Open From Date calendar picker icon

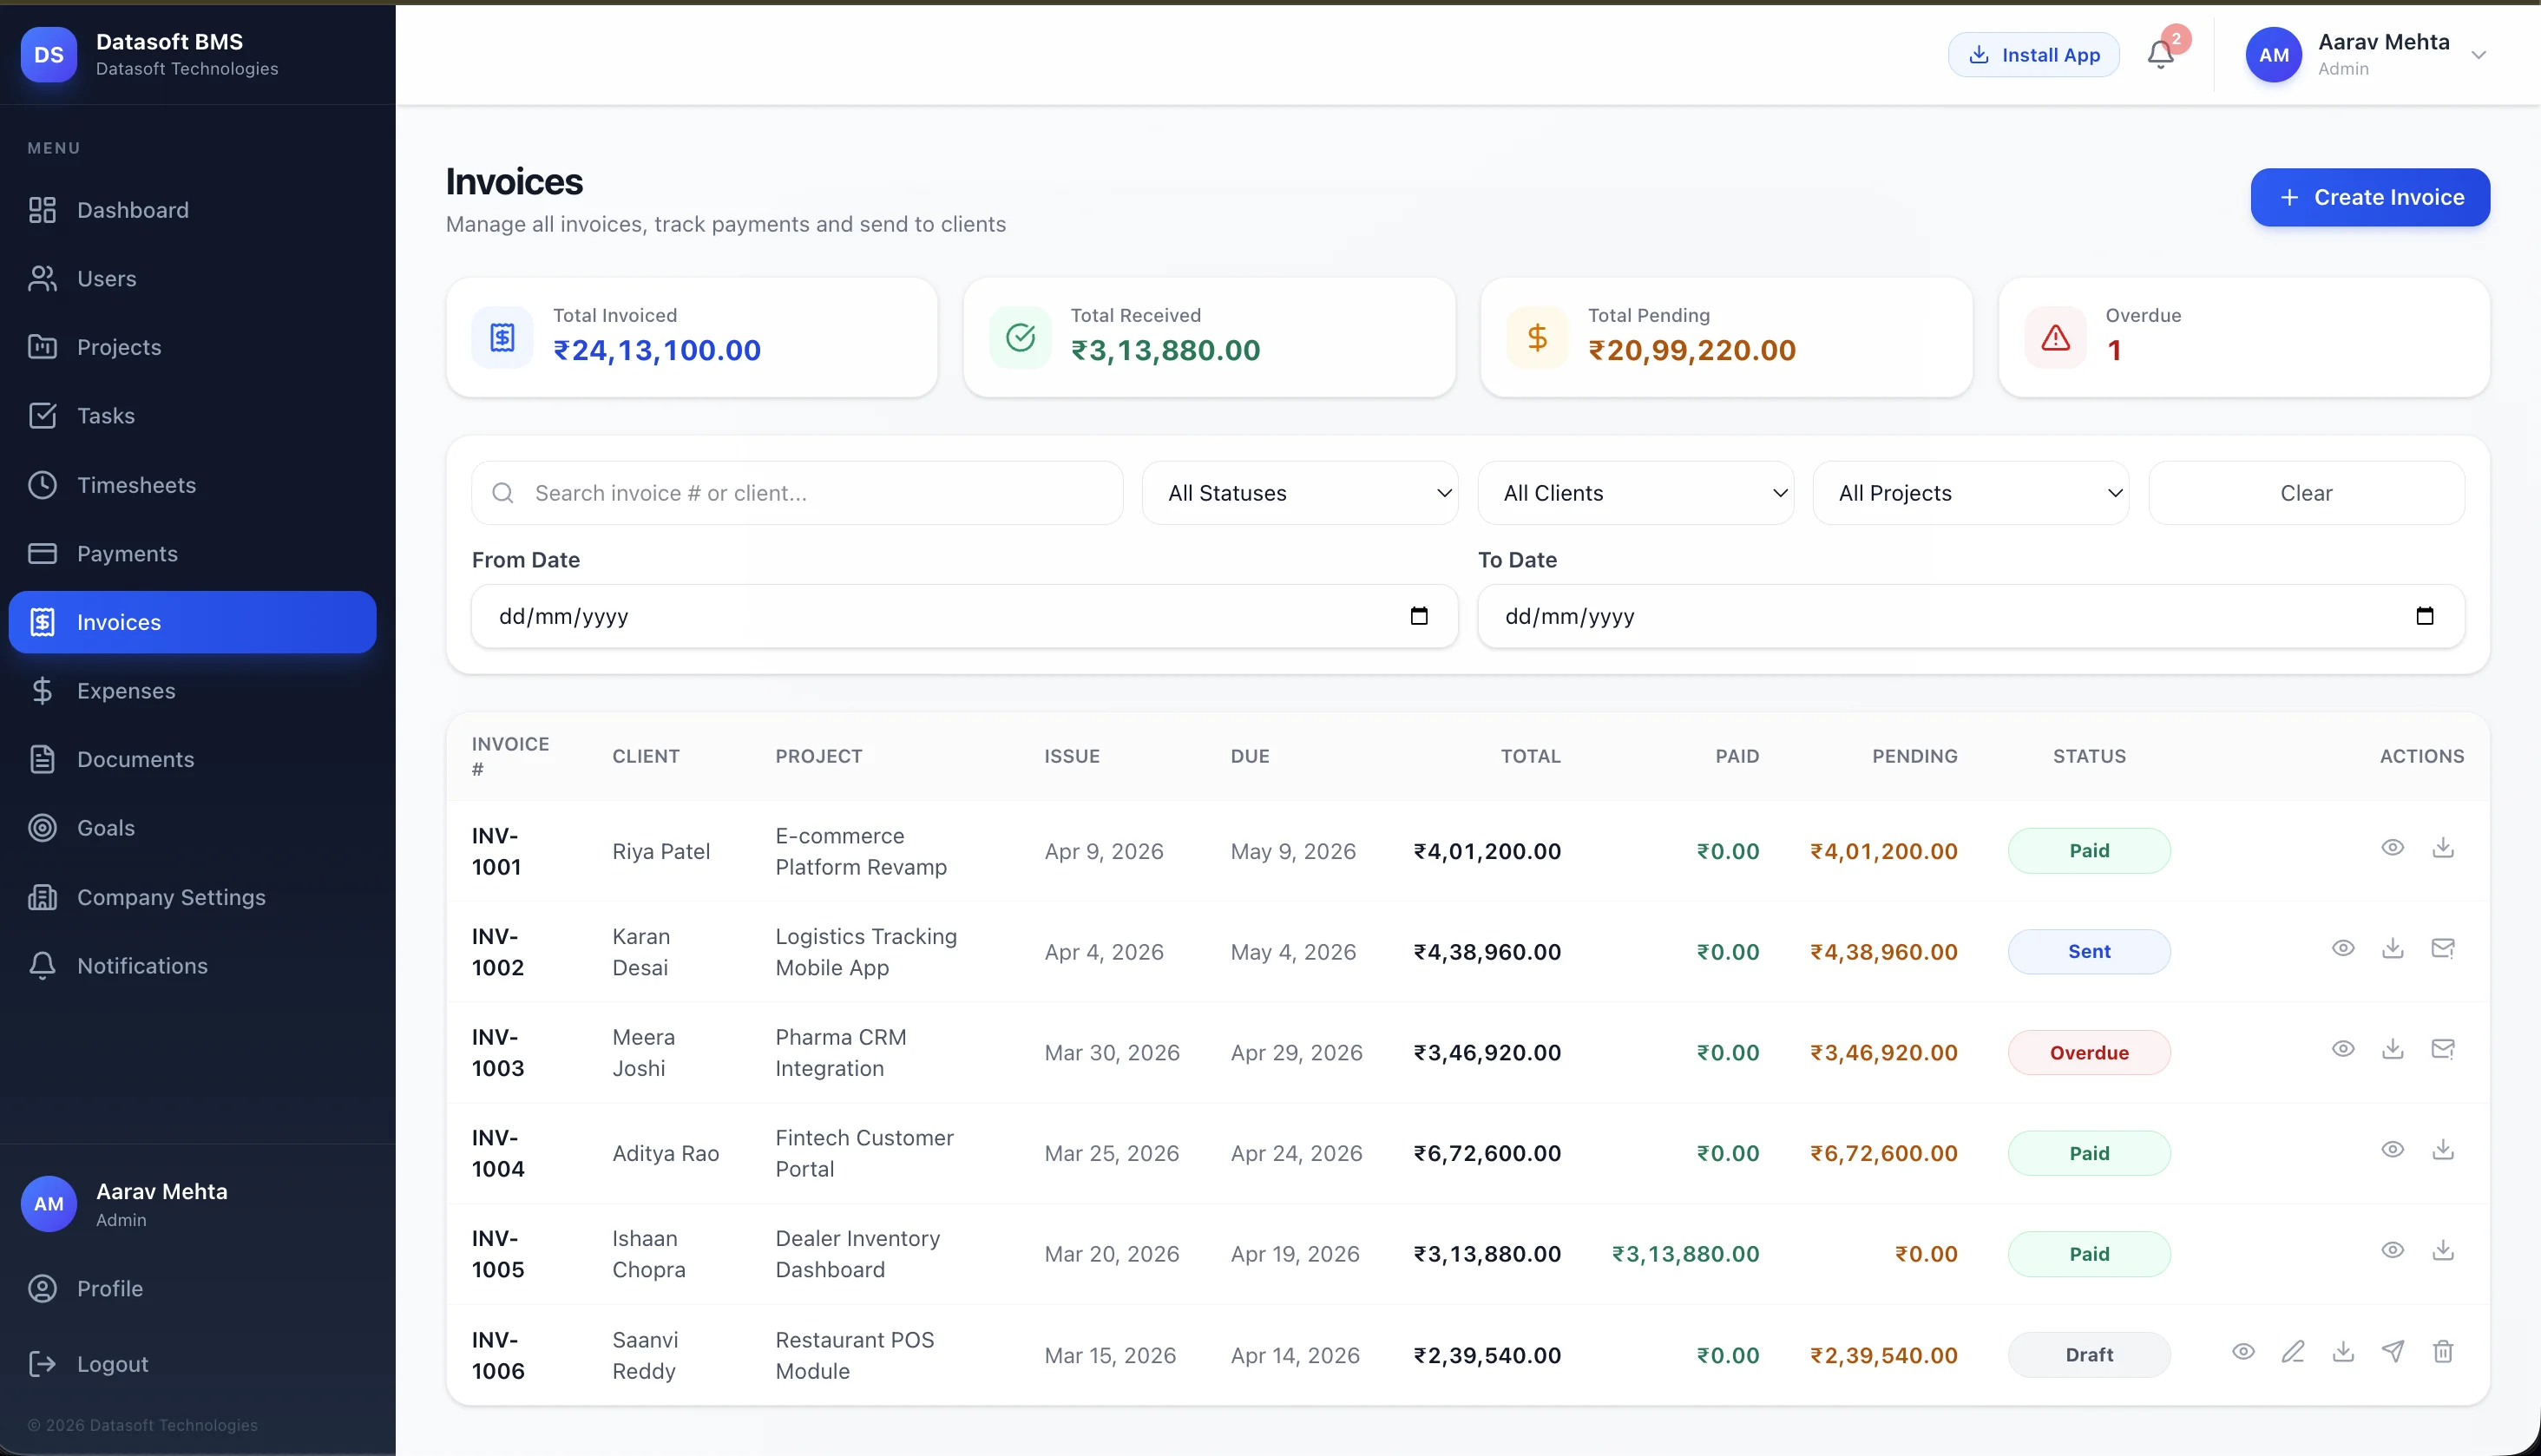pos(1418,616)
